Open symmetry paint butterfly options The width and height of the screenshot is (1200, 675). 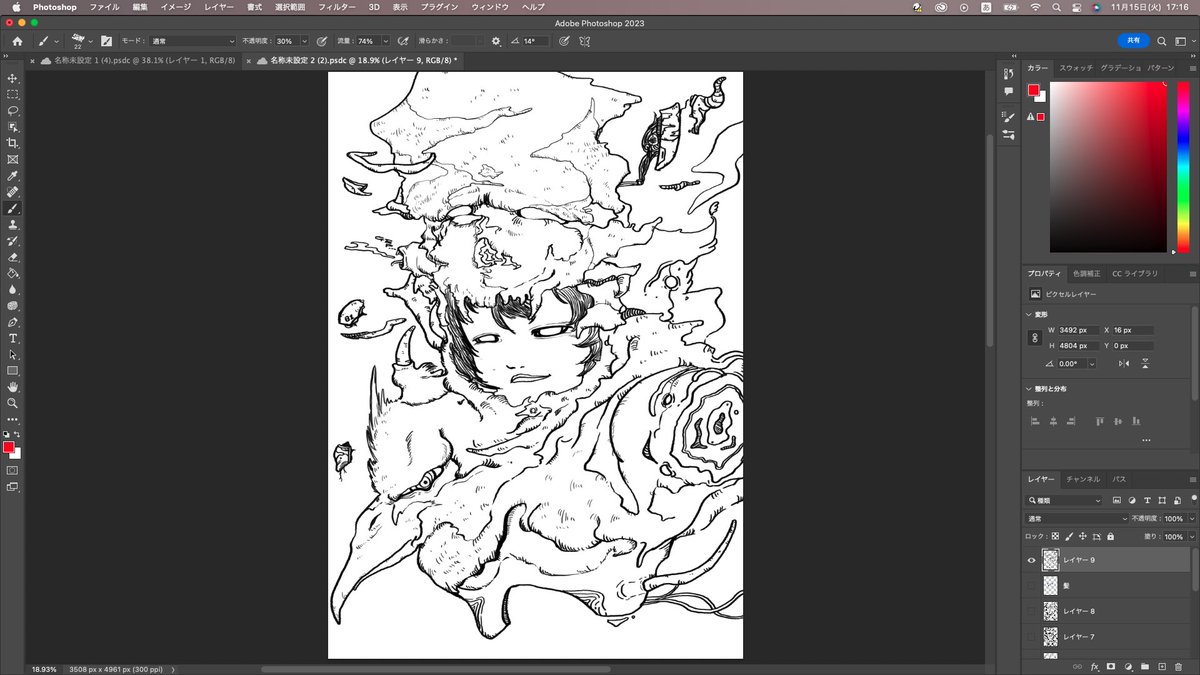(x=585, y=41)
